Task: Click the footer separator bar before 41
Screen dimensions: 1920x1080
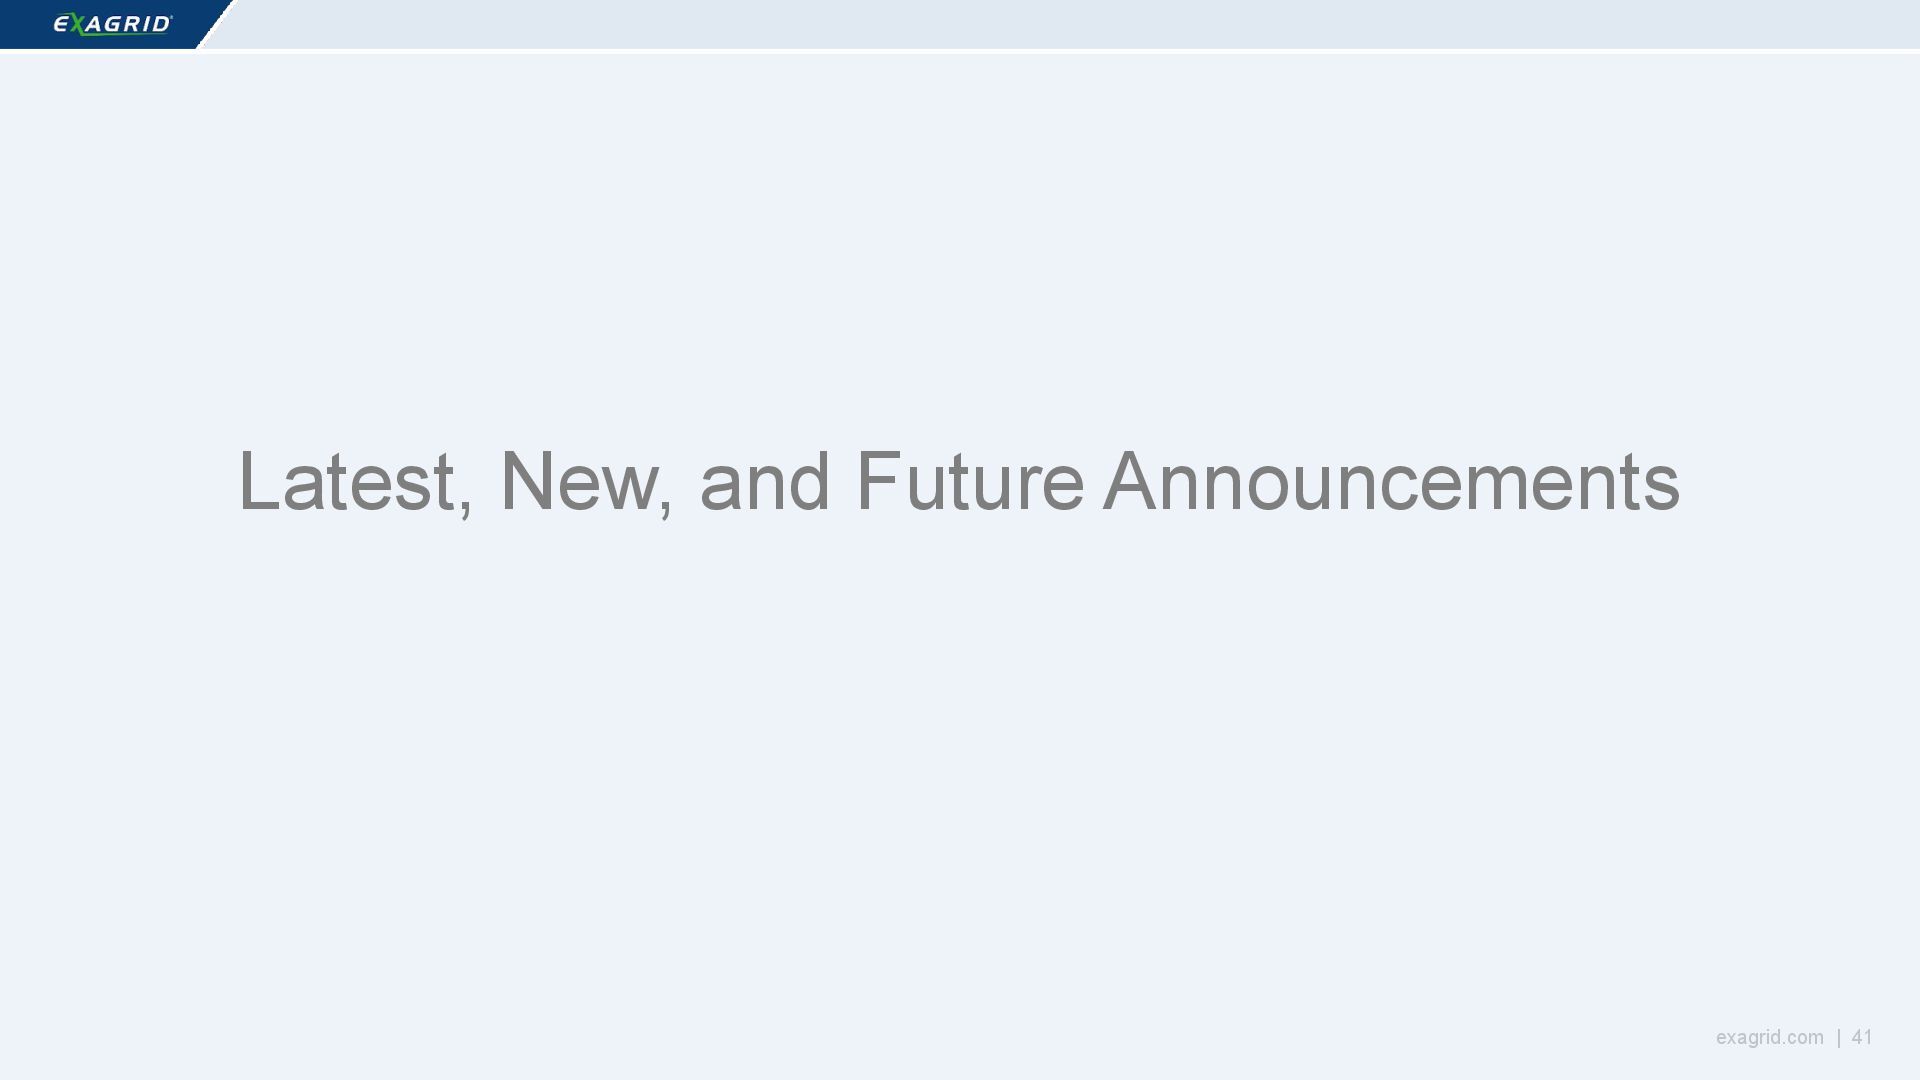Action: 1838,1037
